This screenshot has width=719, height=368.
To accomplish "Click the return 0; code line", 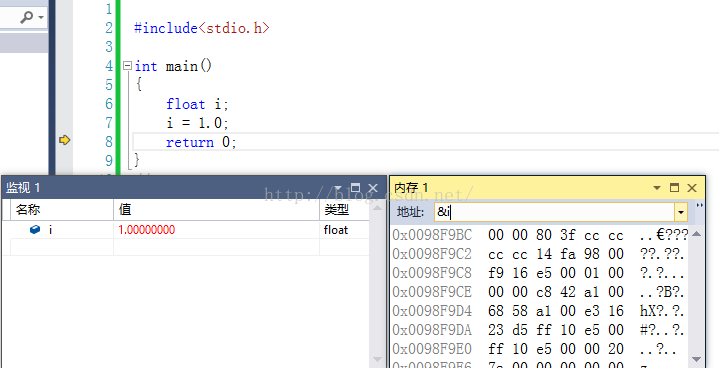I will [x=201, y=142].
